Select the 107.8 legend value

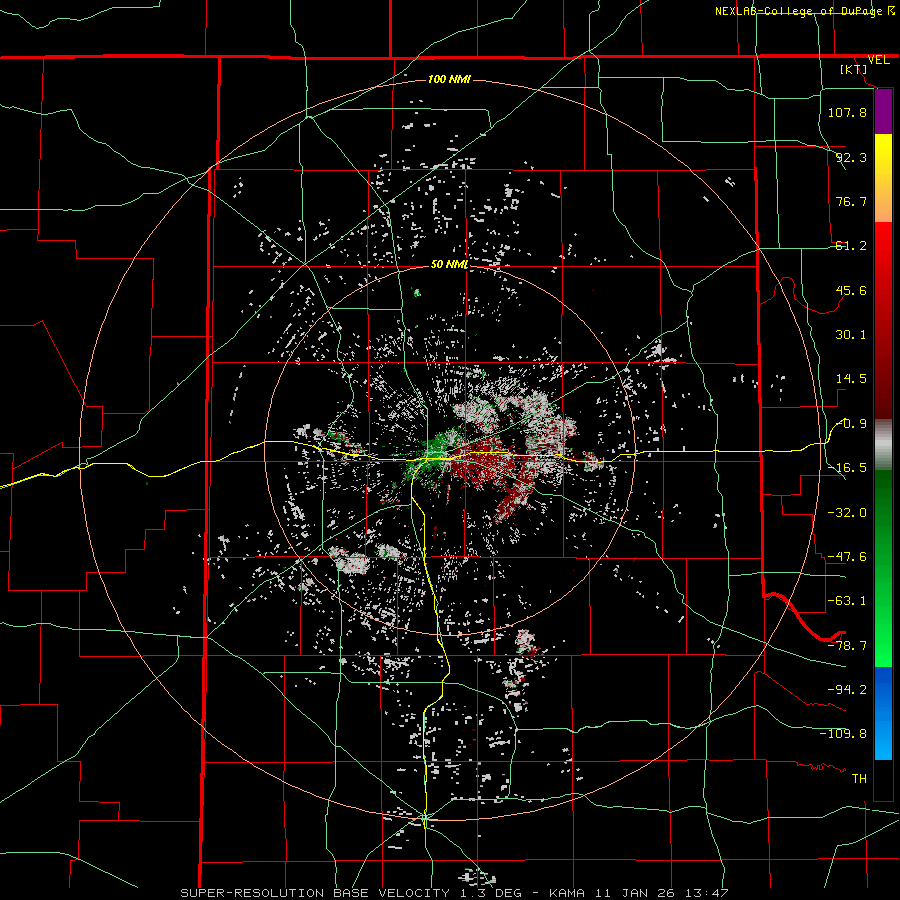pos(847,112)
